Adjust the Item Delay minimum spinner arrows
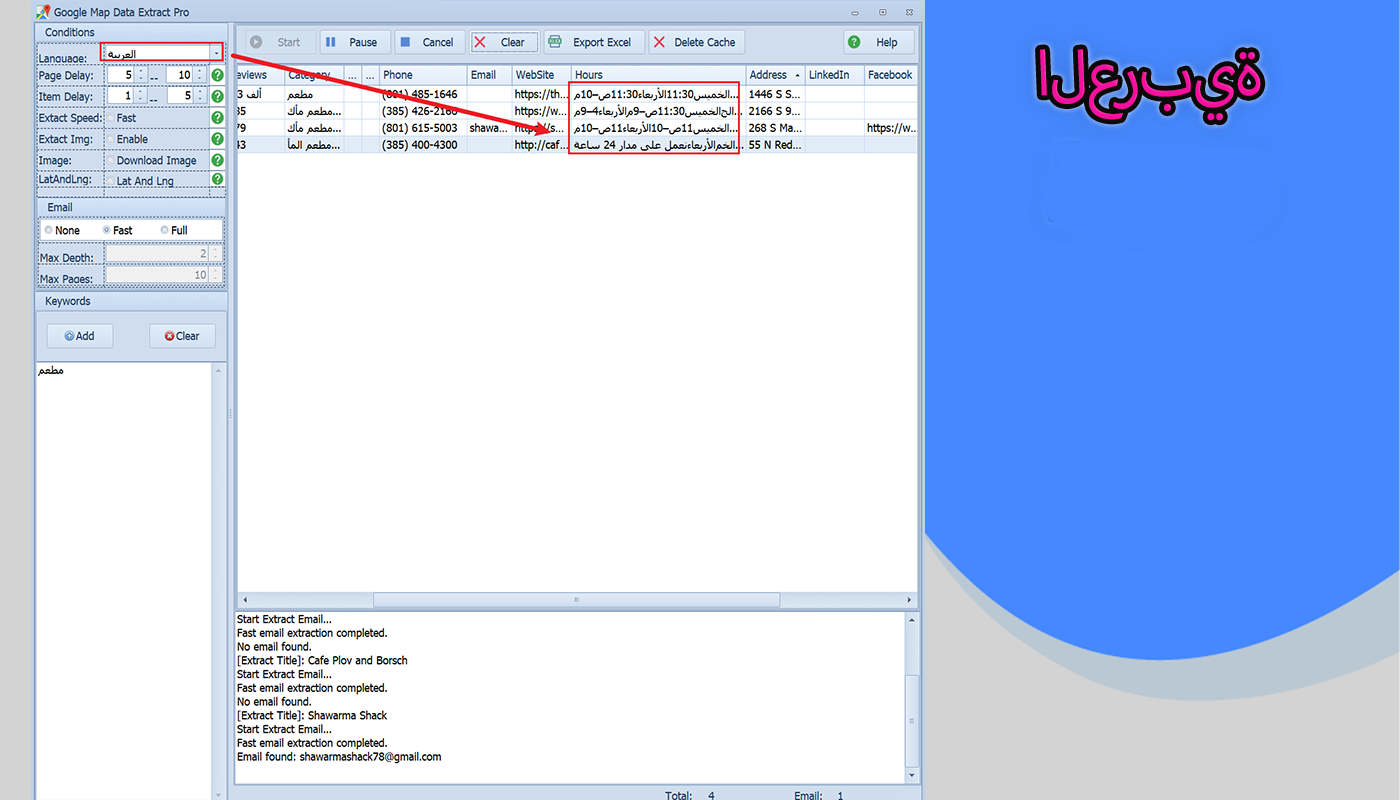This screenshot has width=1400, height=800. click(x=140, y=96)
